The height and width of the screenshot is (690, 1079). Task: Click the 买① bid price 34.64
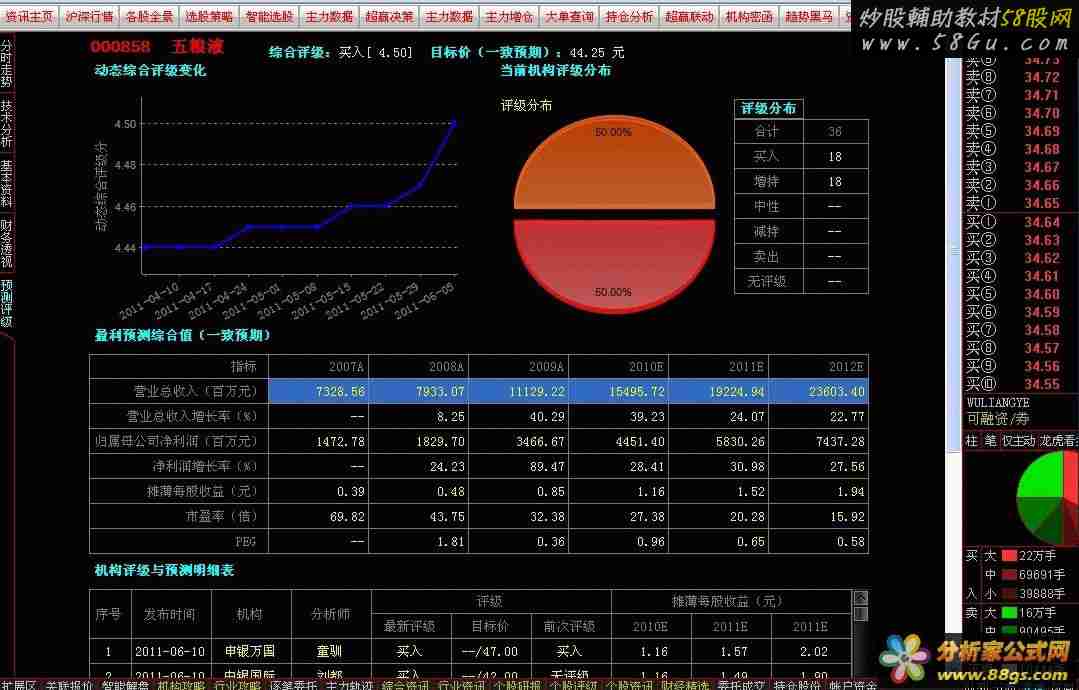pyautogui.click(x=1042, y=222)
